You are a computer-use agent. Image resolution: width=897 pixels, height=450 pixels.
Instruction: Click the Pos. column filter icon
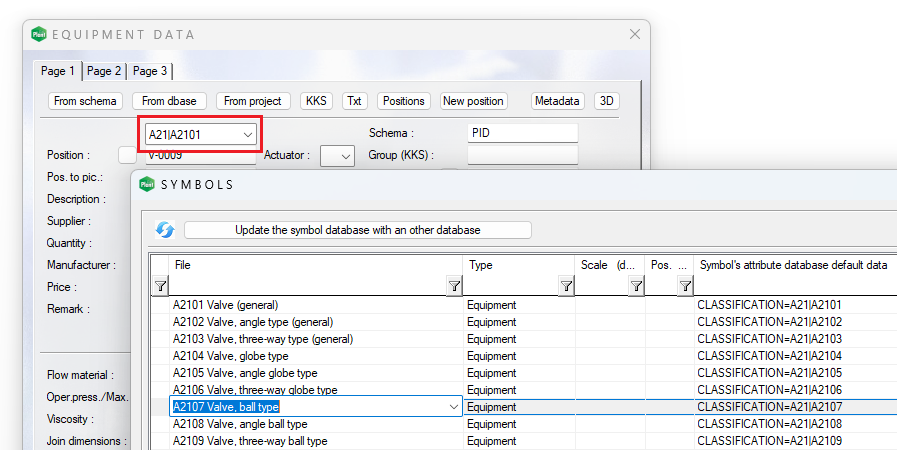685,286
